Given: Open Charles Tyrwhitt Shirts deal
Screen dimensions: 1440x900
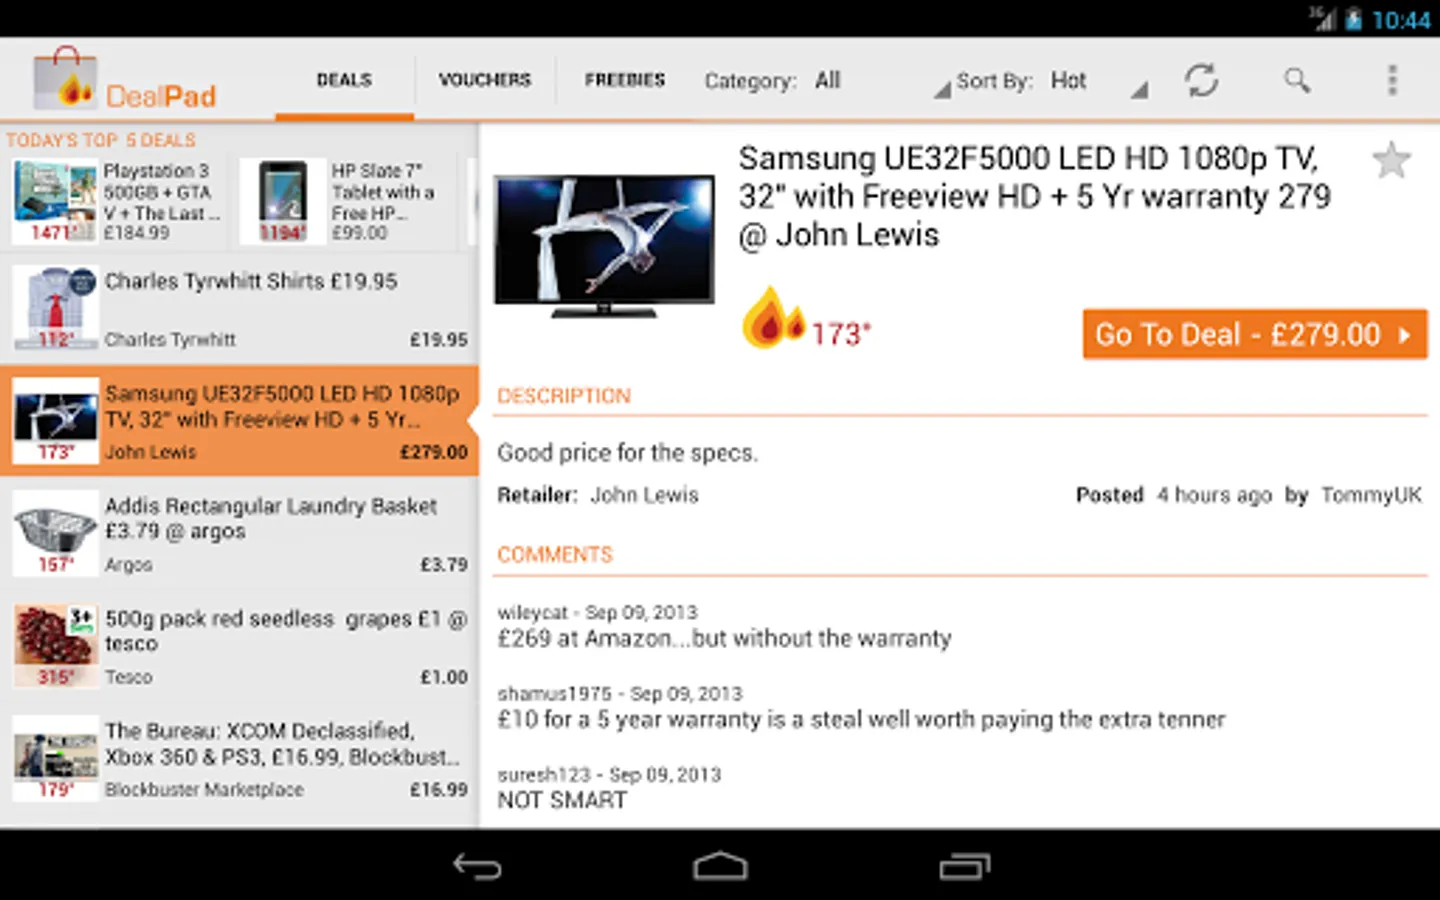Looking at the screenshot, I should pyautogui.click(x=239, y=309).
